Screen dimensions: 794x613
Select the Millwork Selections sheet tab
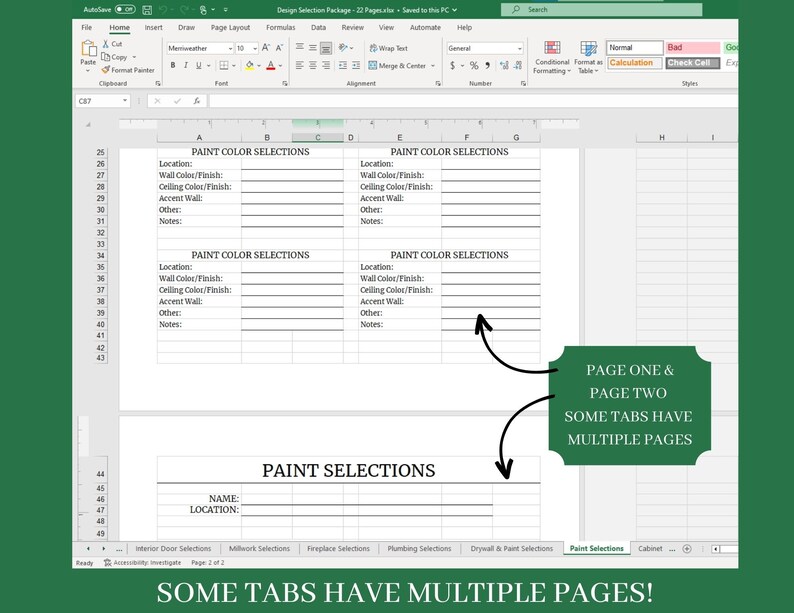point(259,548)
